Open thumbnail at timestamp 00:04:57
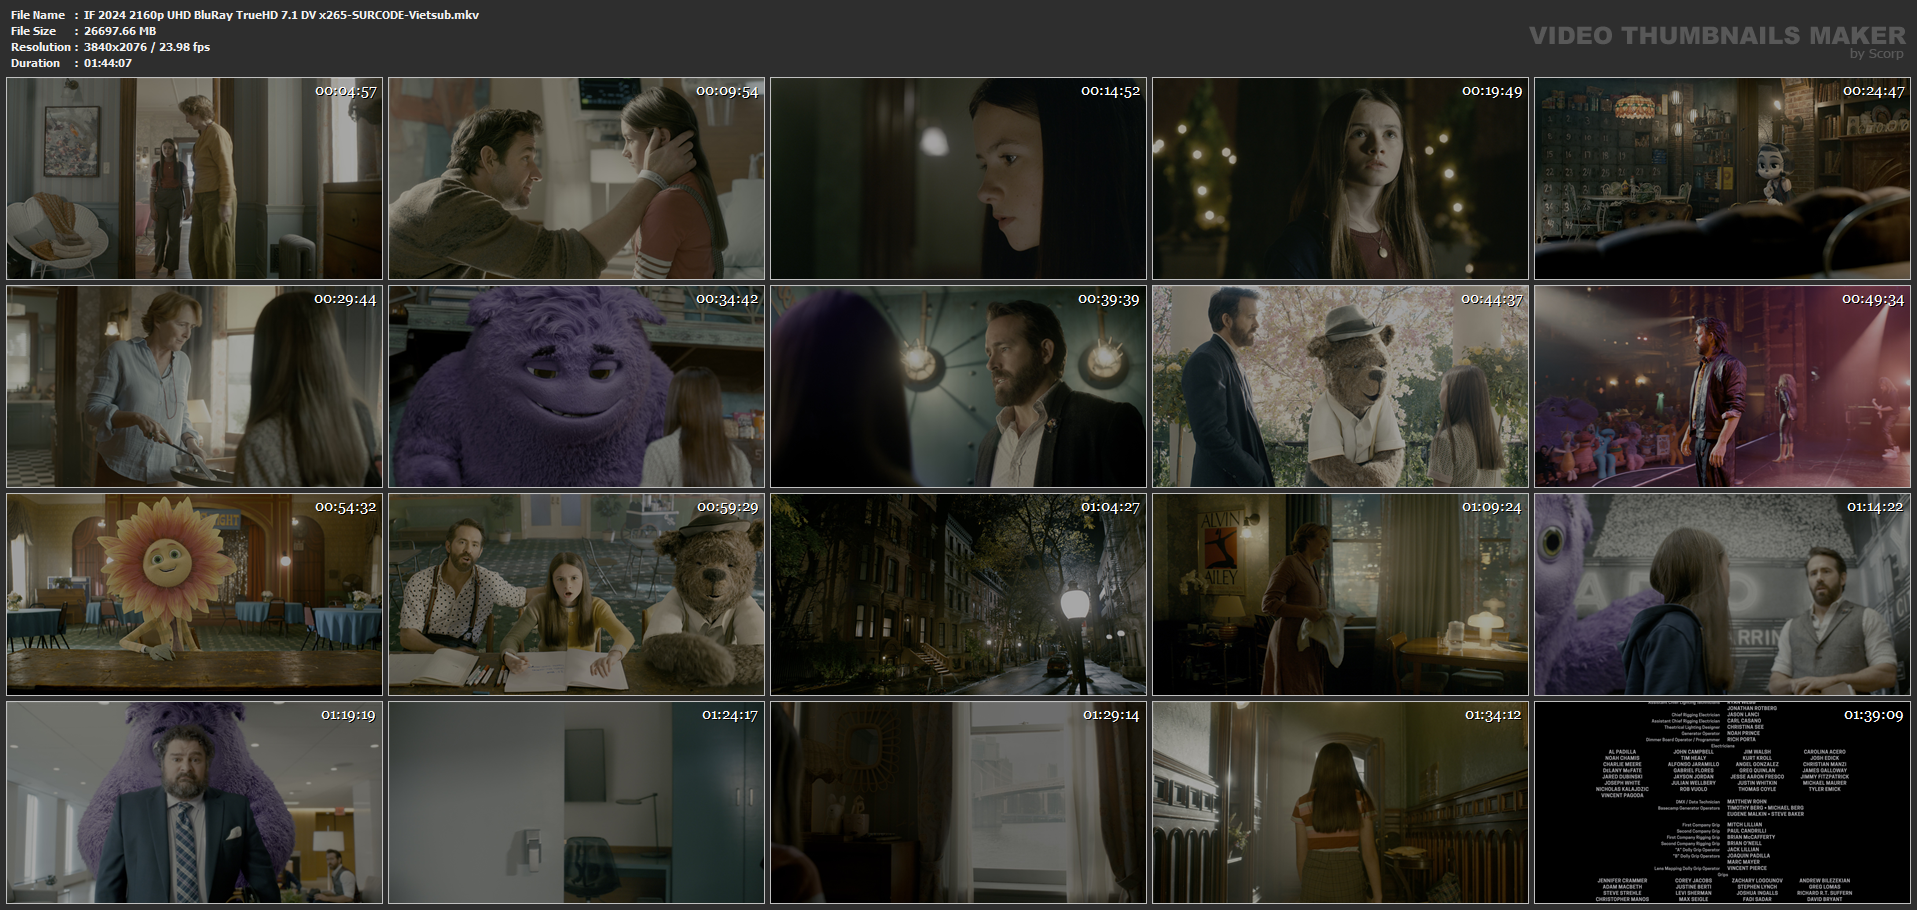This screenshot has width=1917, height=910. (194, 178)
